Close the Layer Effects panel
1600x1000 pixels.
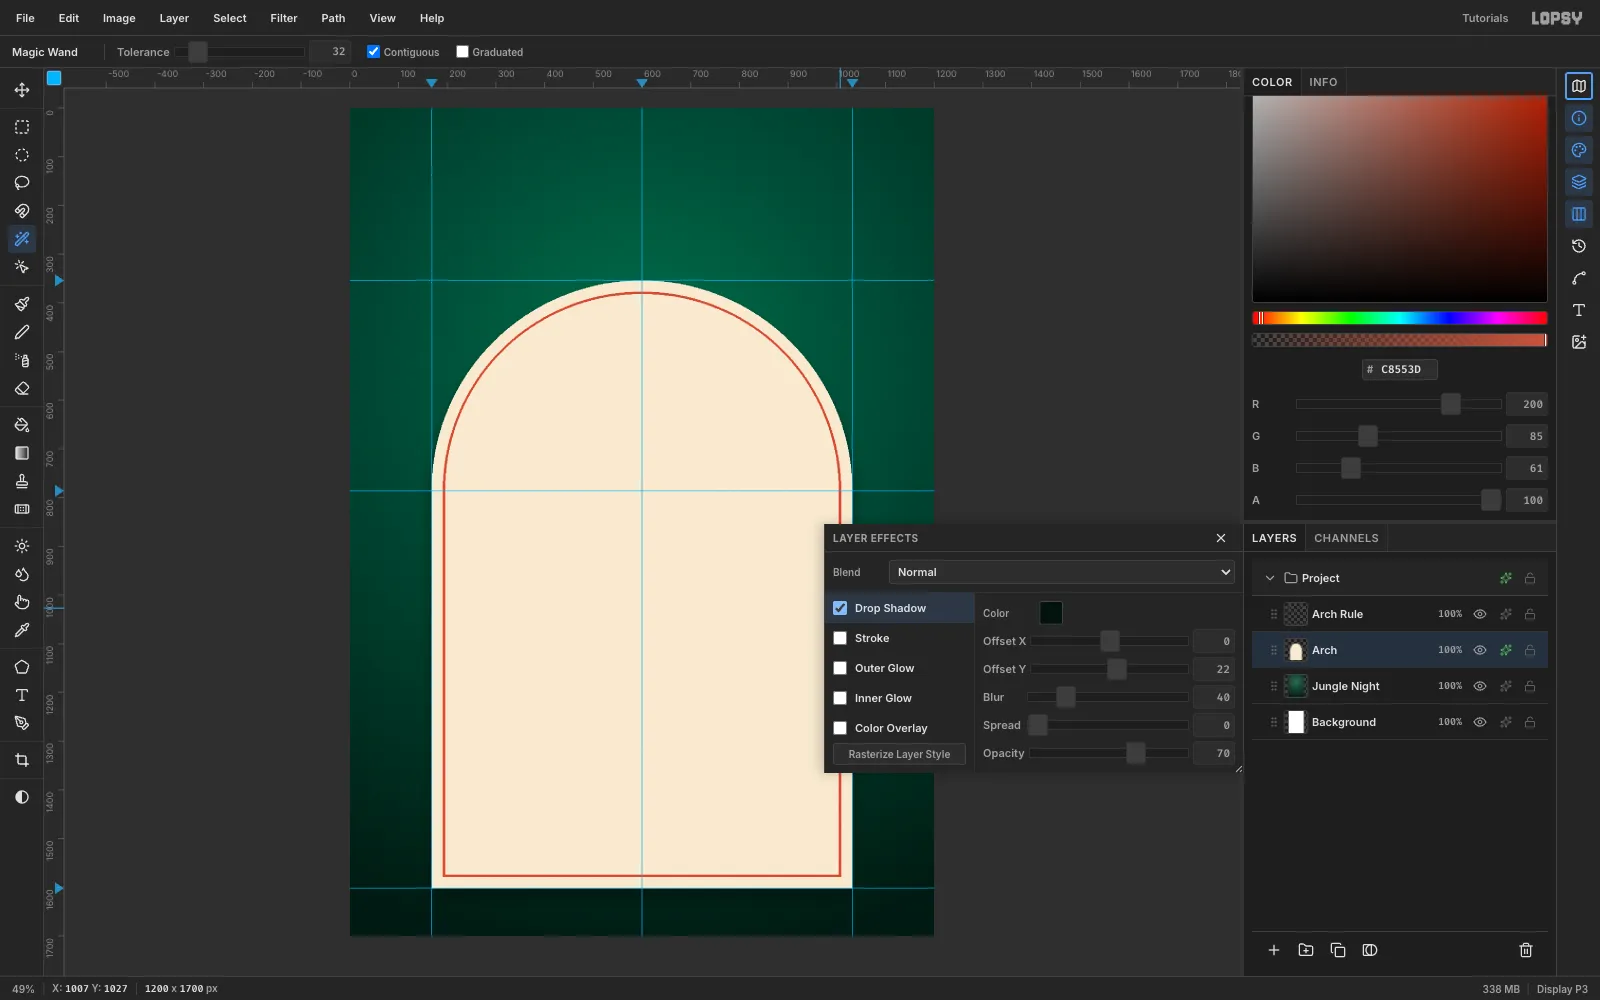click(1221, 538)
